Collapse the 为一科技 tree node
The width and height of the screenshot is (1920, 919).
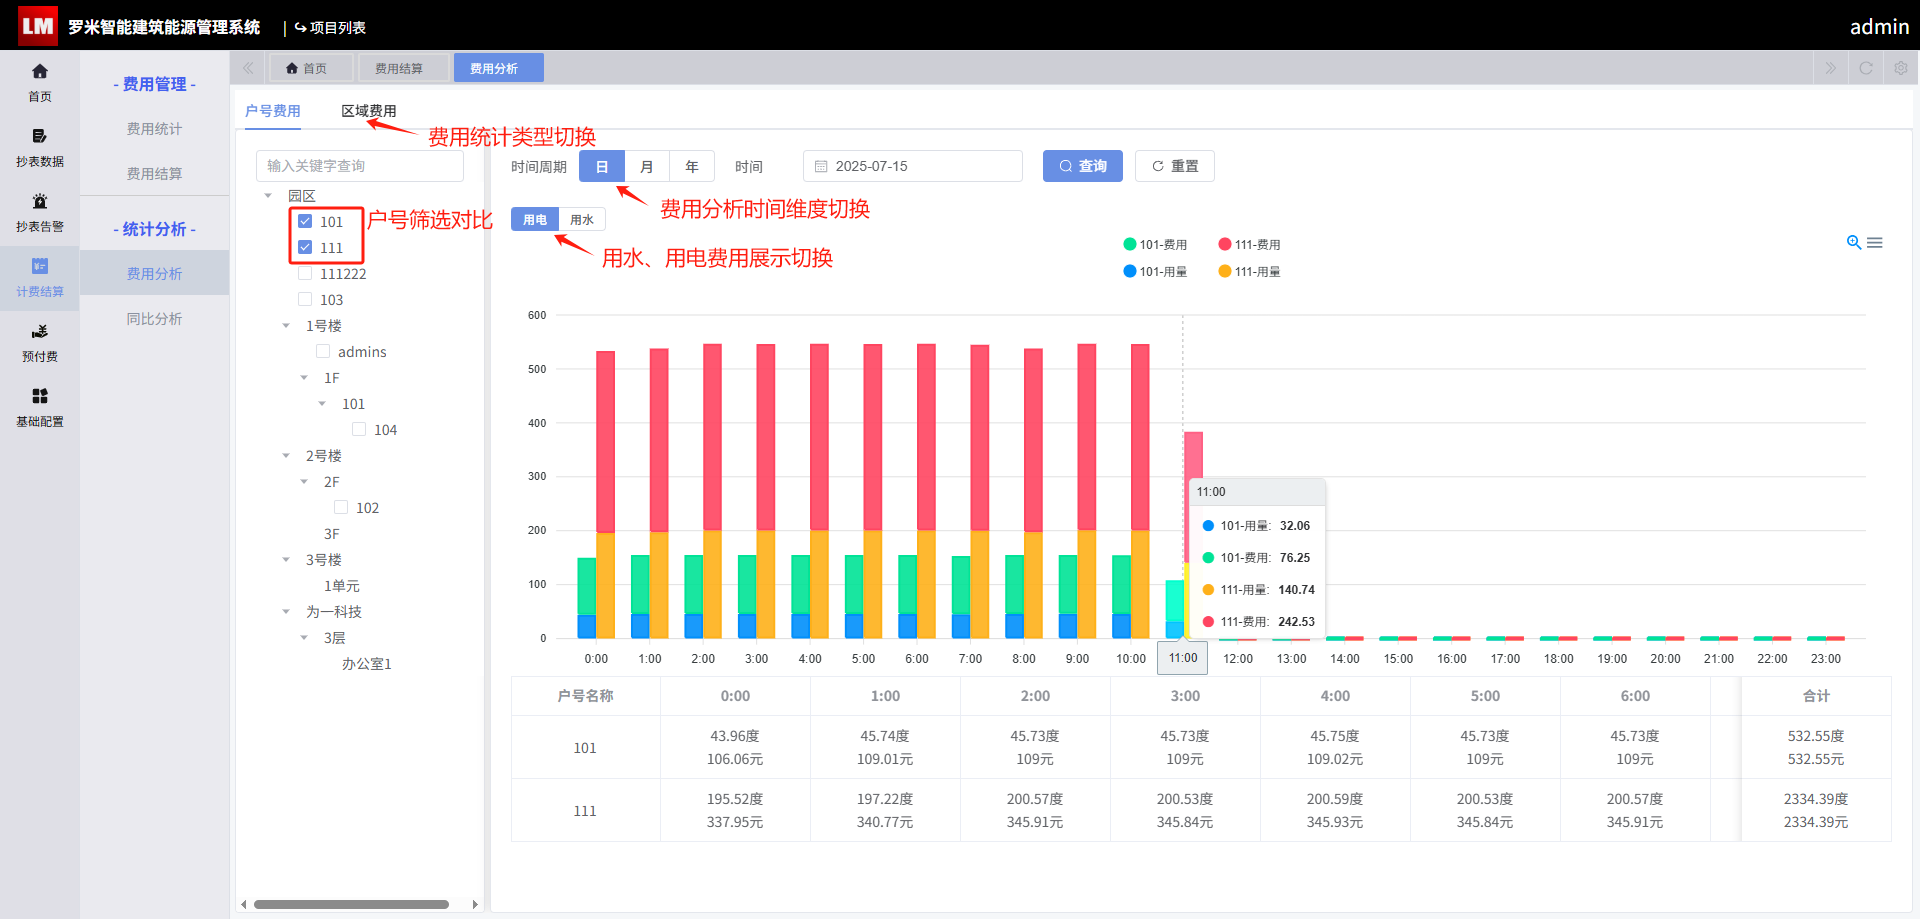[x=286, y=611]
